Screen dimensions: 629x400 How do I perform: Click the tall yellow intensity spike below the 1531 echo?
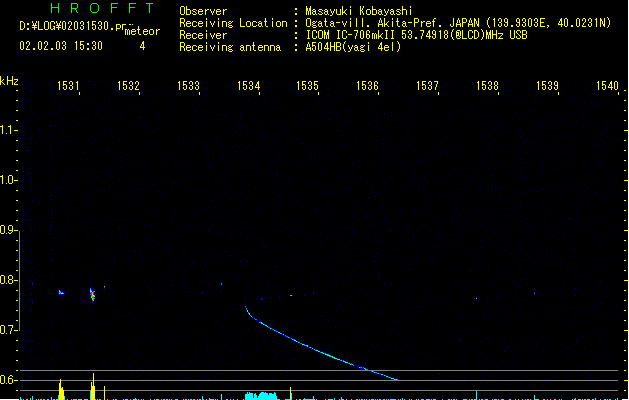(x=61, y=389)
